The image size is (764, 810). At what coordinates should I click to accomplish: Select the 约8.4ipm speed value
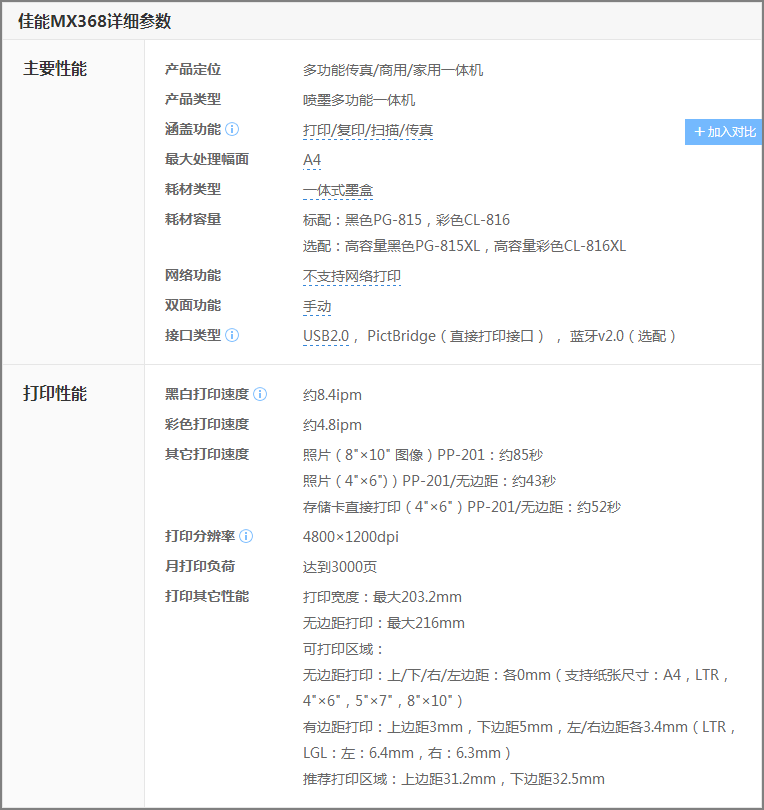(x=332, y=395)
